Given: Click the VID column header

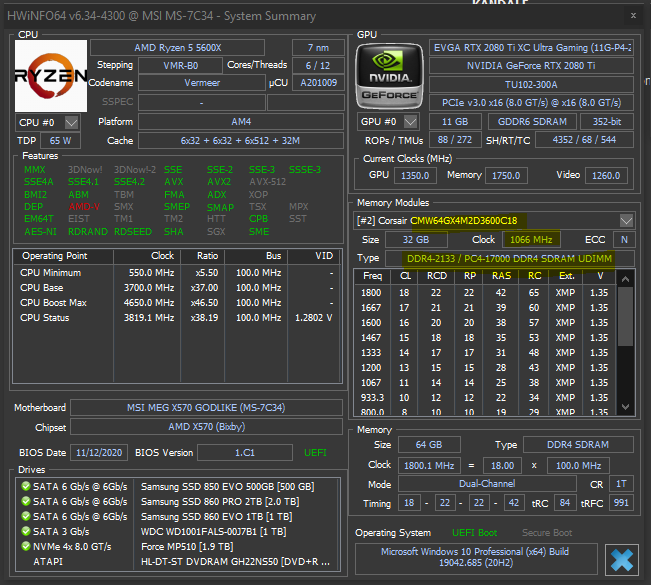Looking at the screenshot, I should 314,256.
